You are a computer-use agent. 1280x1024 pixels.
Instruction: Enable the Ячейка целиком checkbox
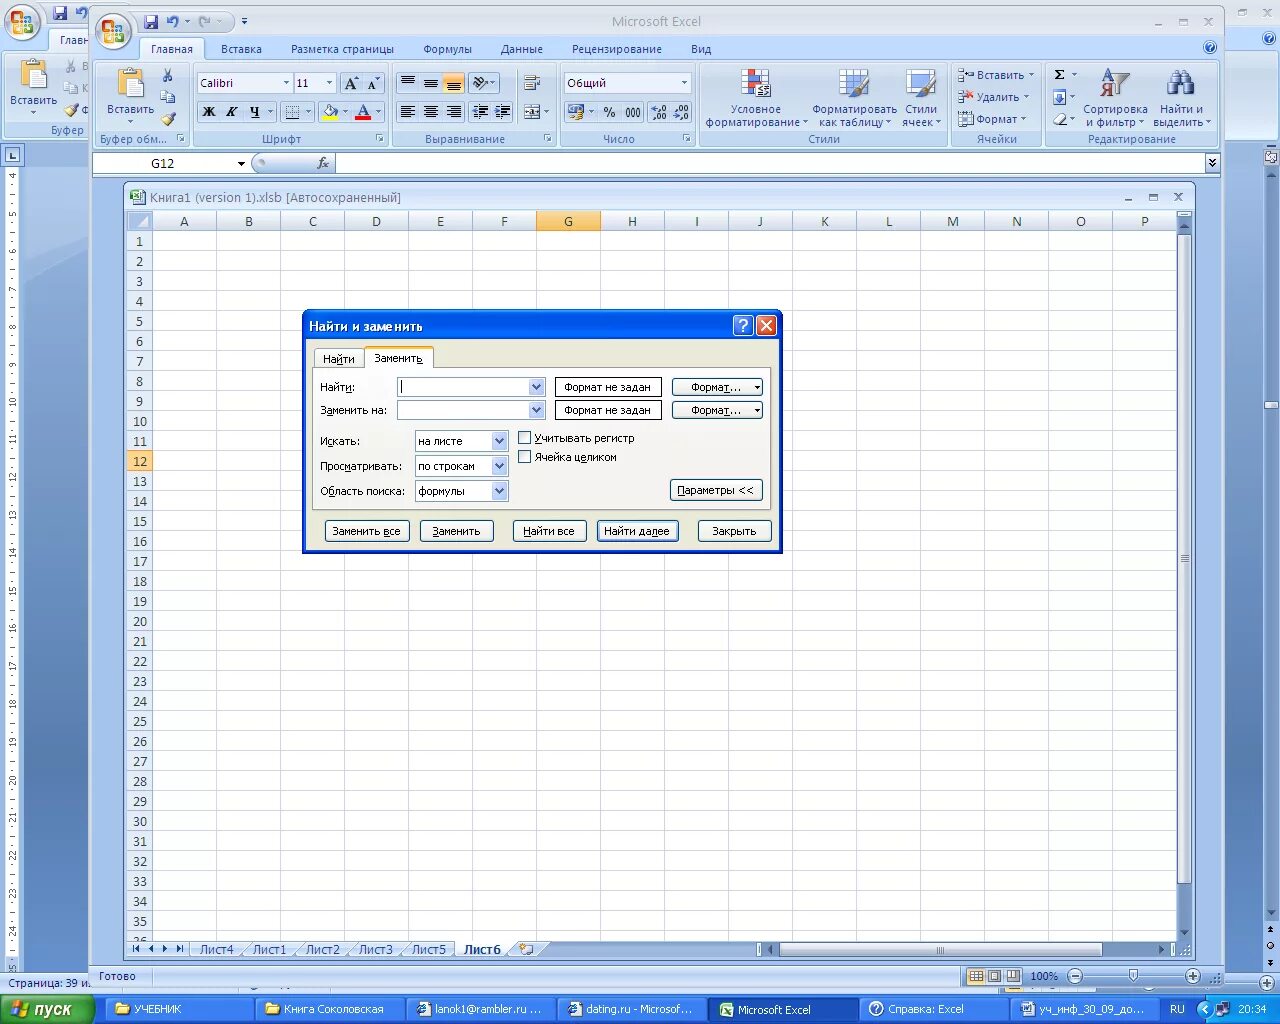(x=524, y=457)
